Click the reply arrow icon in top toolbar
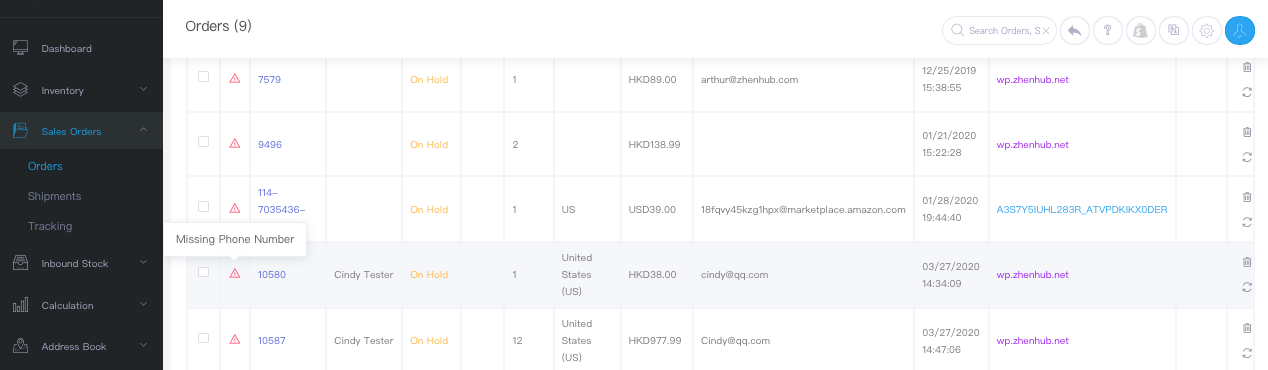 click(x=1074, y=31)
